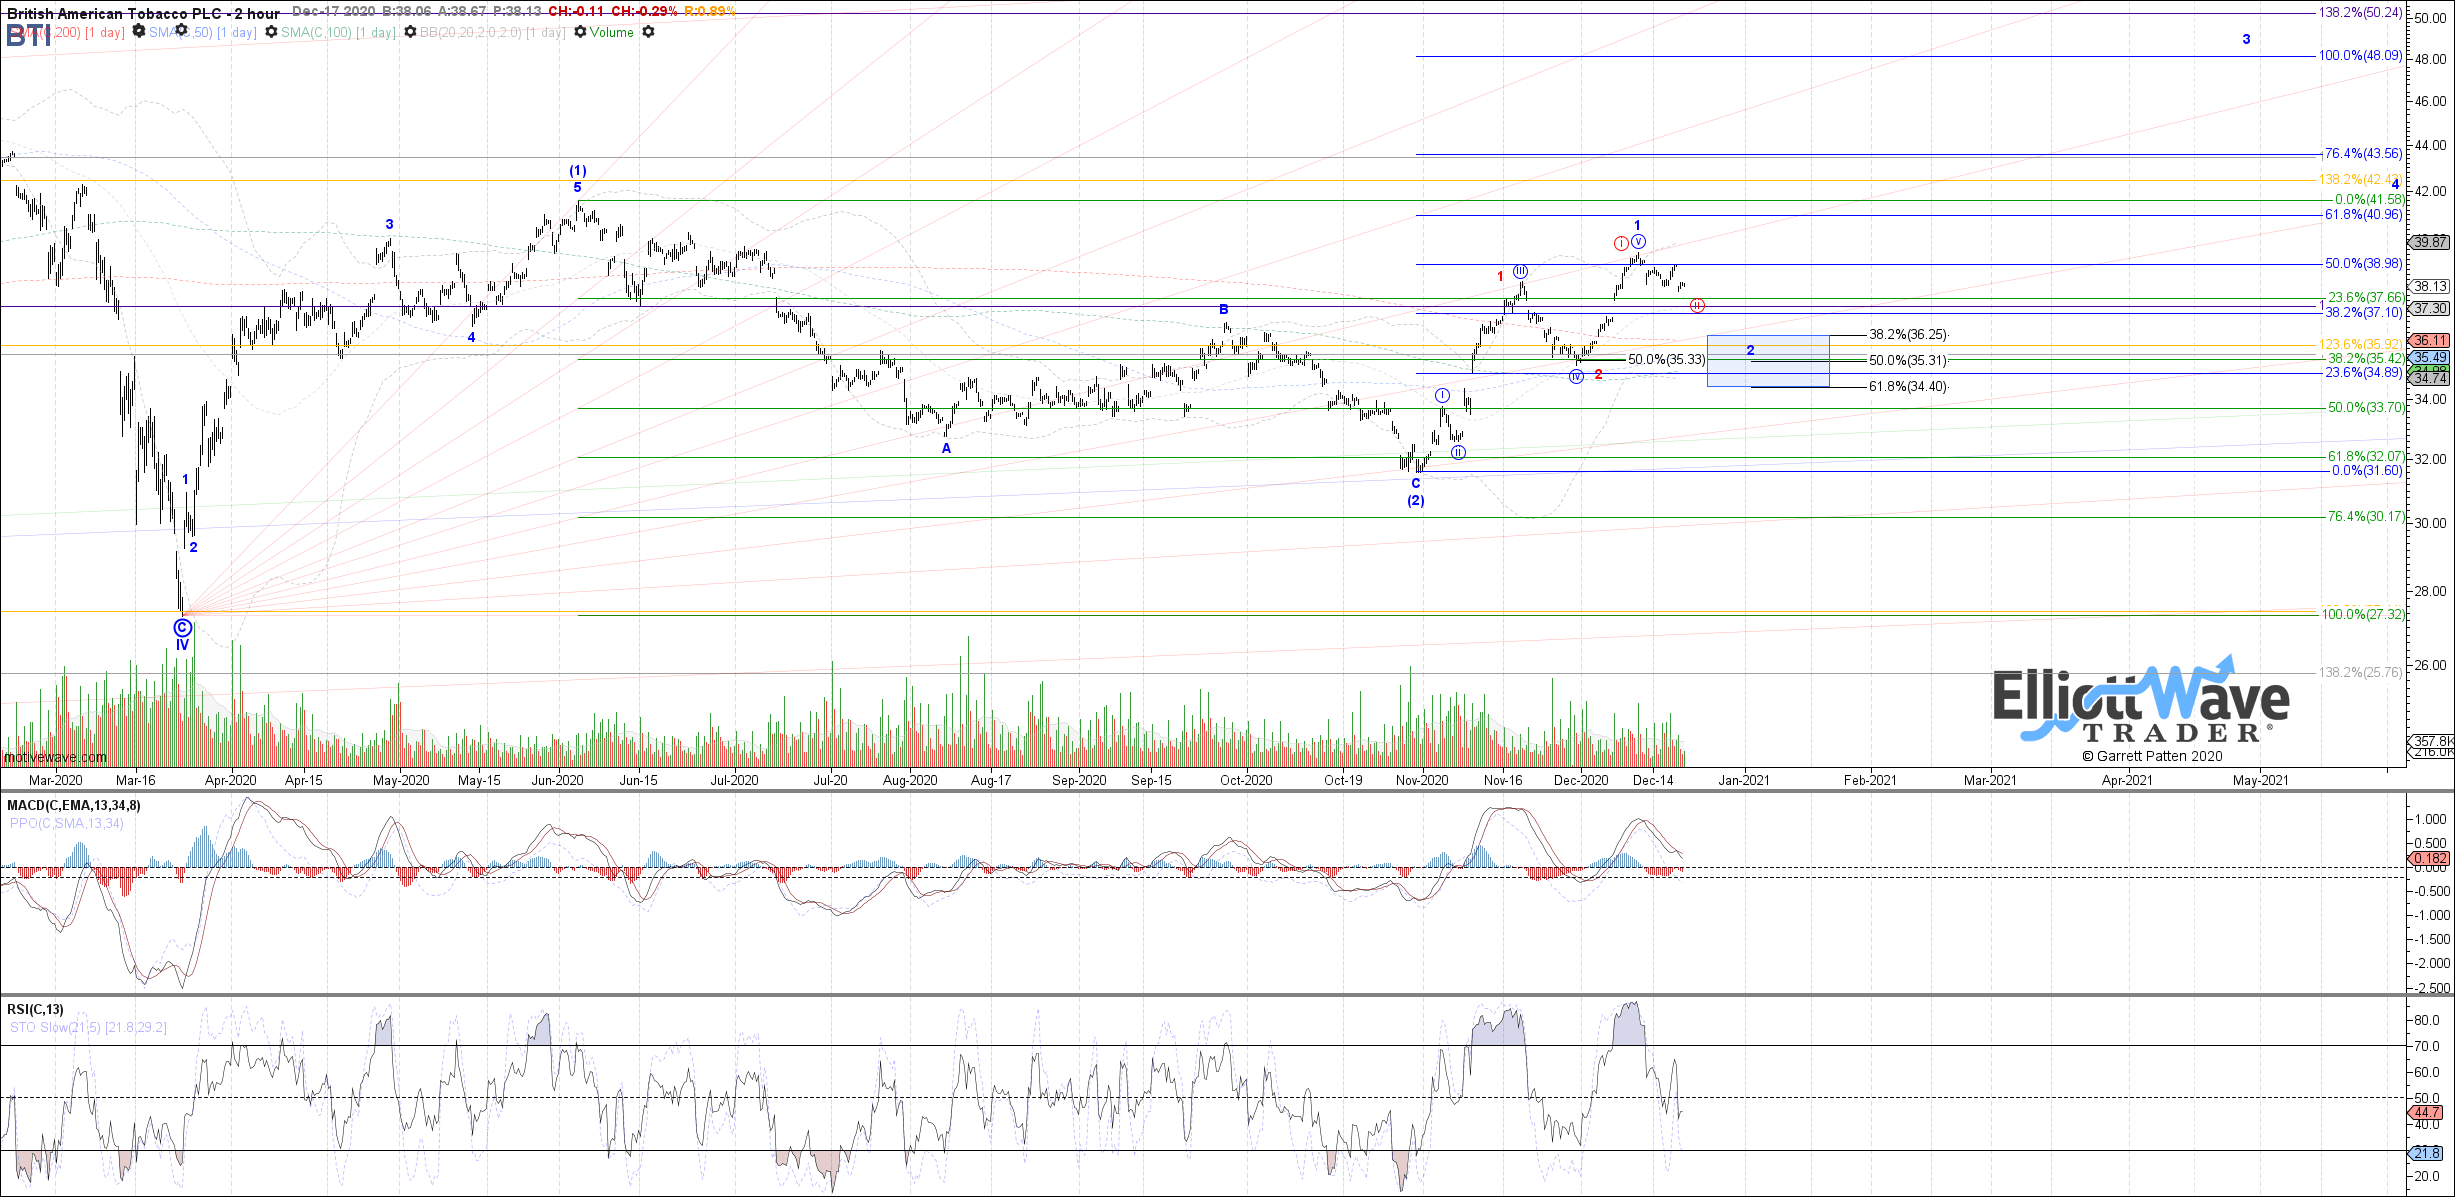
Task: Click the green 50.0%(33.70) retracement label
Action: point(2365,408)
